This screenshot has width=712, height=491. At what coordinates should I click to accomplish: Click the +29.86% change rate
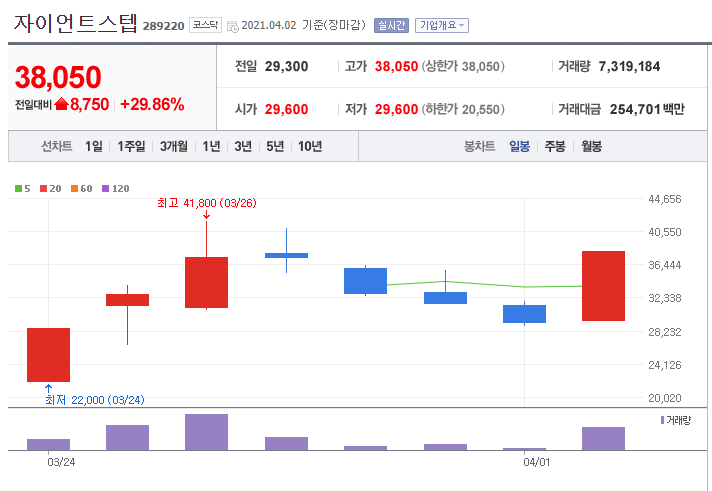coord(152,105)
